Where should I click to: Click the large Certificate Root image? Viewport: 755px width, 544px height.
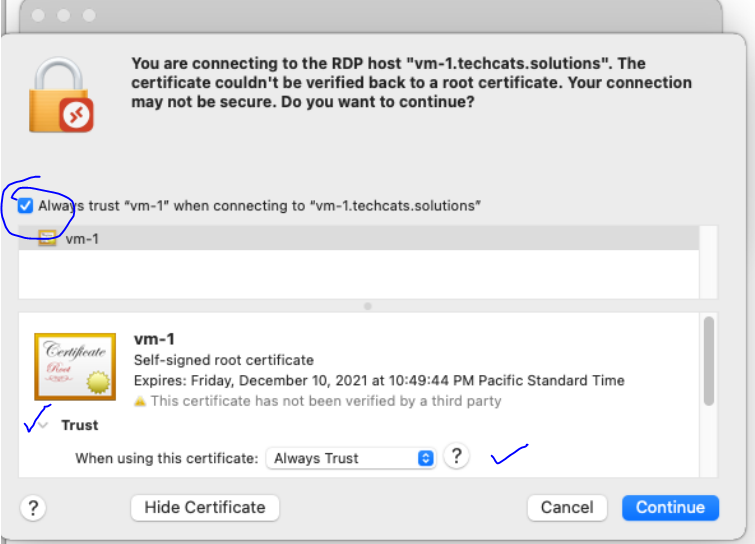pyautogui.click(x=75, y=367)
